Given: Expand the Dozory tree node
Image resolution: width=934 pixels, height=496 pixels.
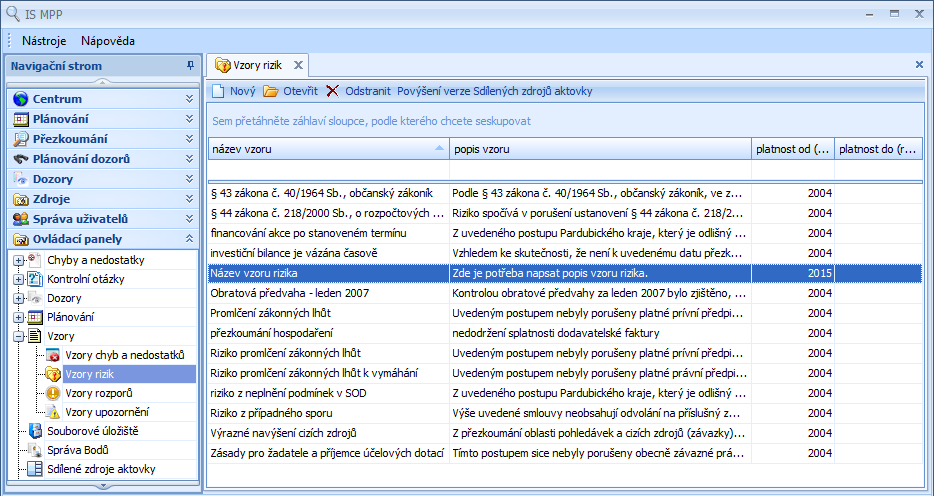Looking at the screenshot, I should point(18,298).
